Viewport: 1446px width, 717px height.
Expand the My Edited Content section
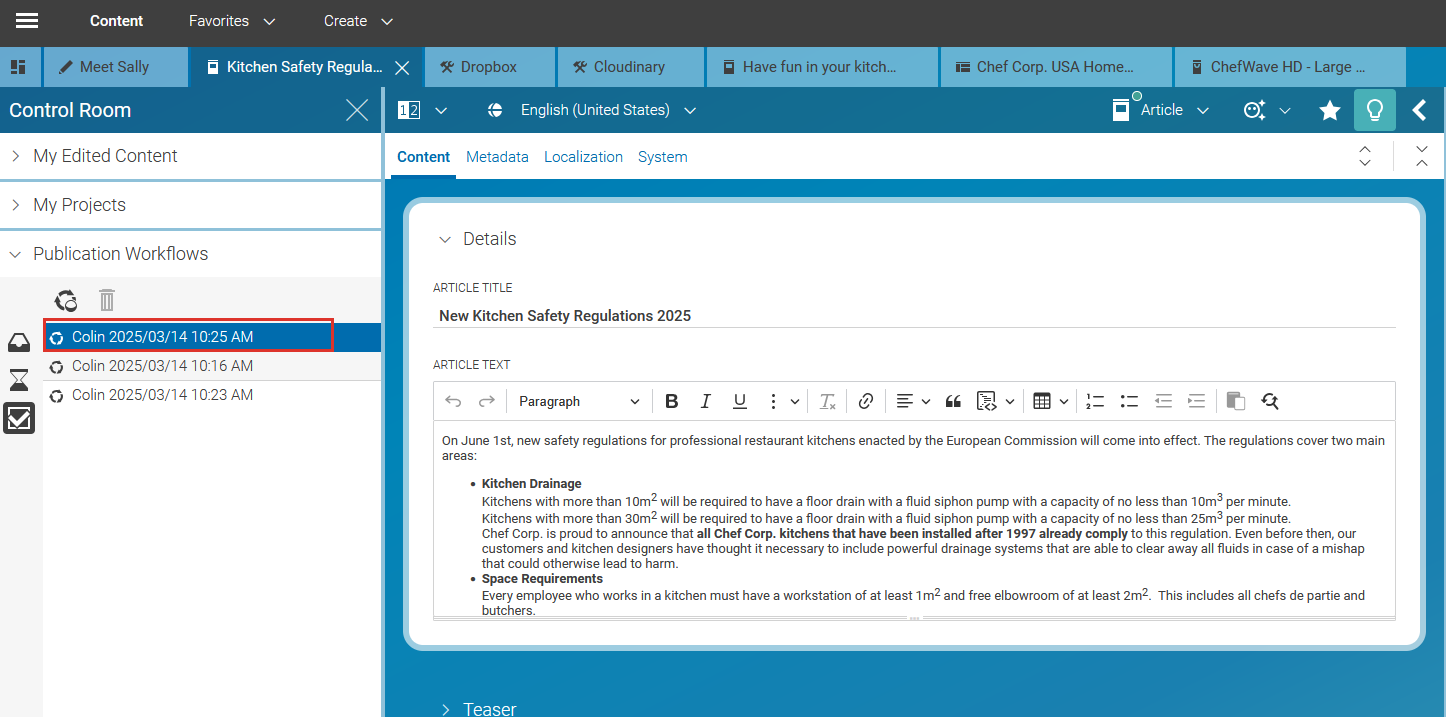pos(105,156)
